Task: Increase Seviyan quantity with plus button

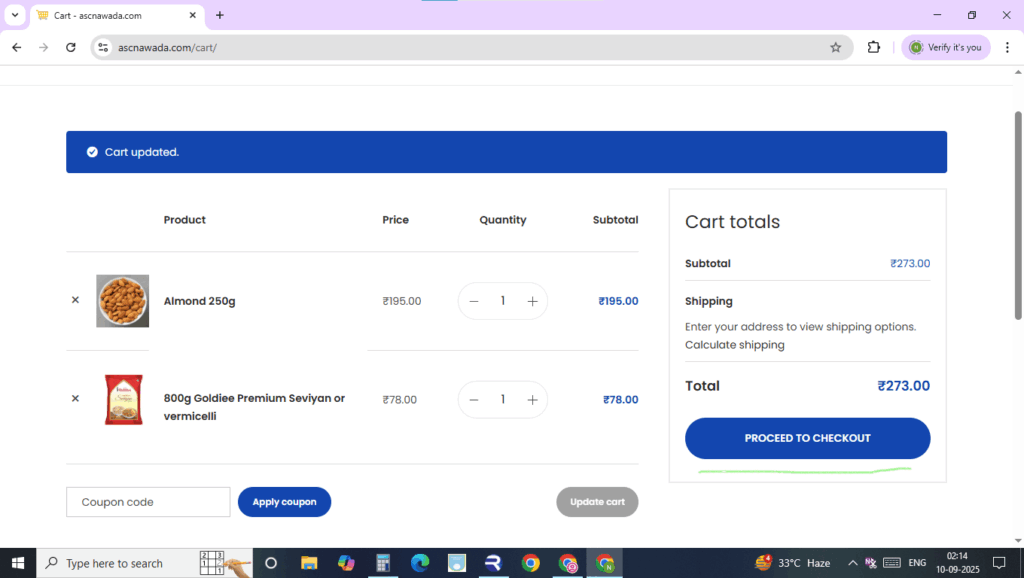Action: point(532,400)
